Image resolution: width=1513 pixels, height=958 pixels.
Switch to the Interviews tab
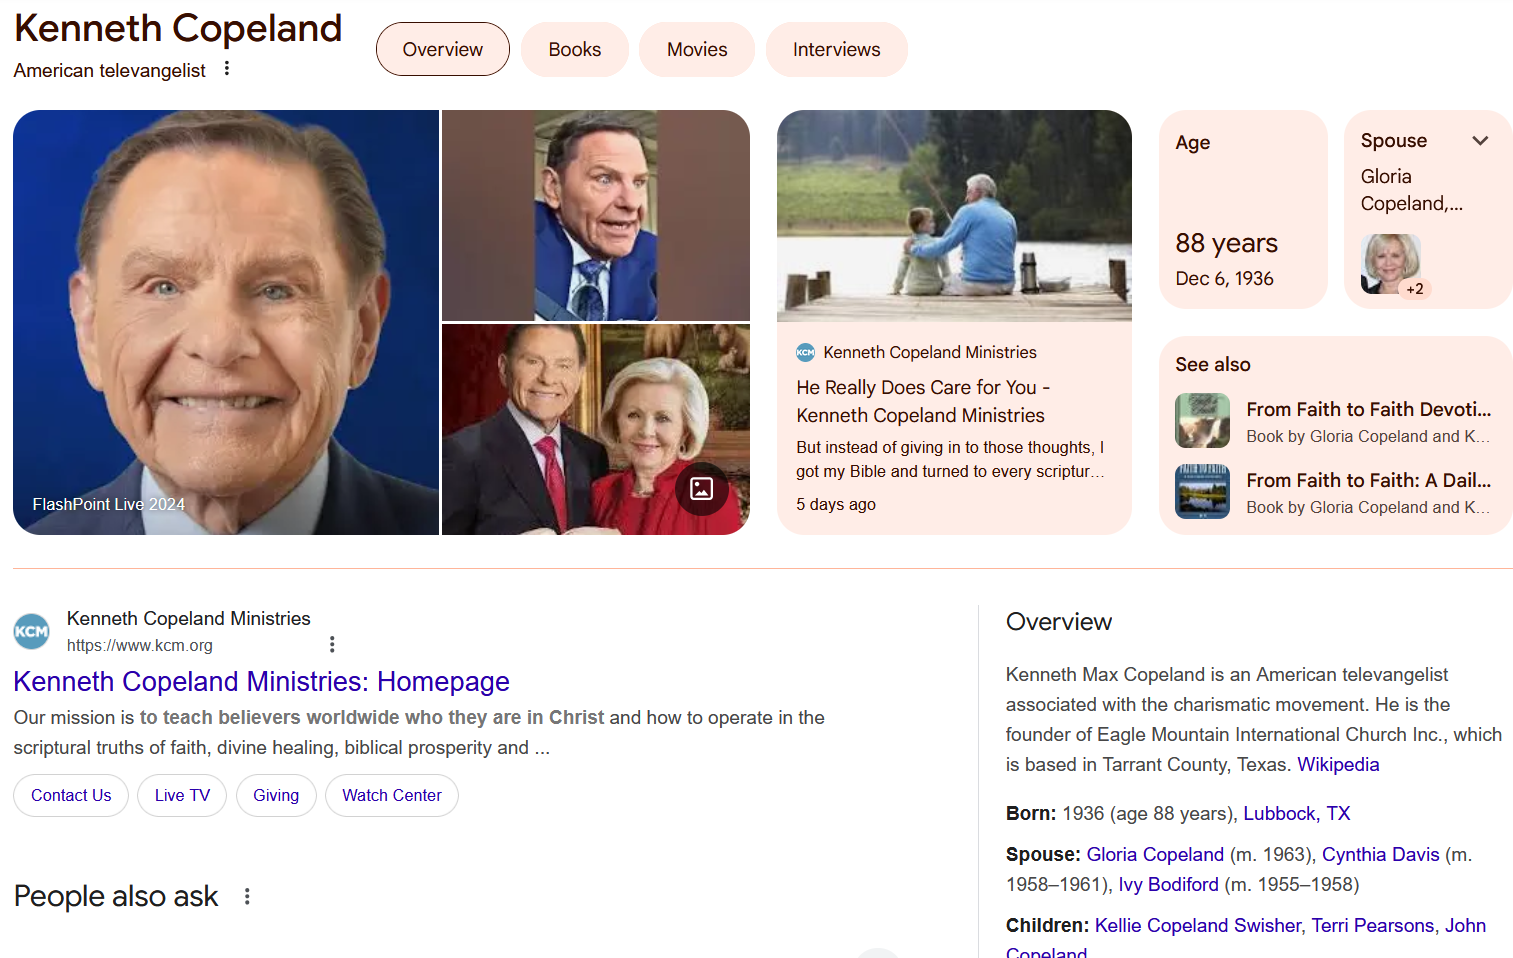click(x=837, y=49)
